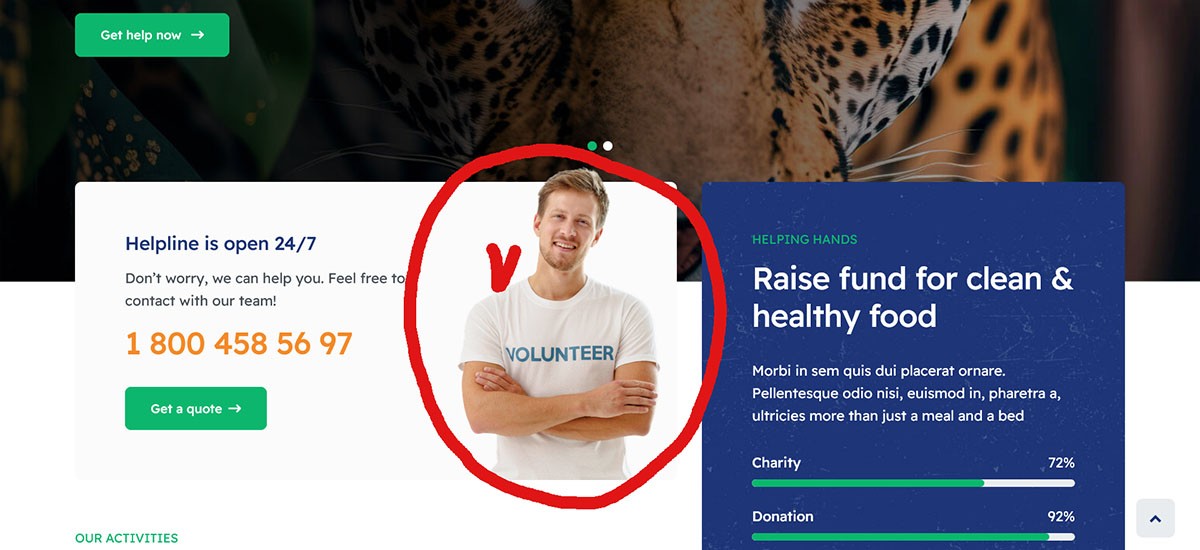Click the "Raise fund for clean & healthy food" heading
This screenshot has width=1200, height=550.
(912, 297)
